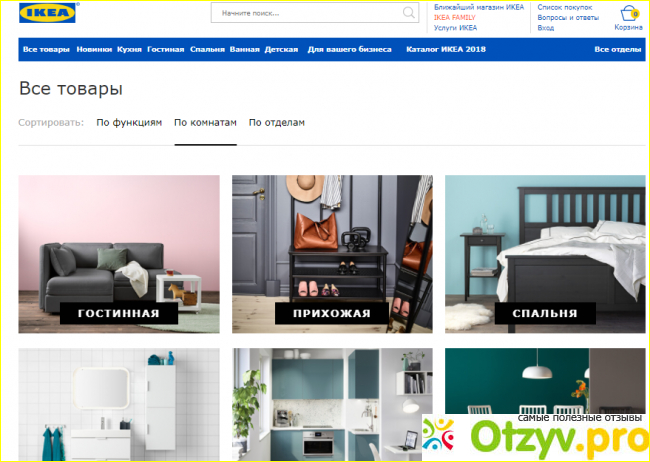This screenshot has width=650, height=462.
Task: Type in the 'Начните поиск' search field
Action: (305, 14)
